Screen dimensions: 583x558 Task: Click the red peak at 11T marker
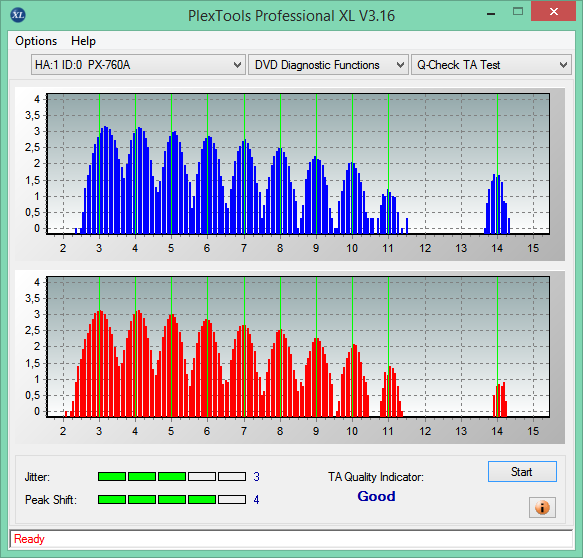click(x=390, y=368)
